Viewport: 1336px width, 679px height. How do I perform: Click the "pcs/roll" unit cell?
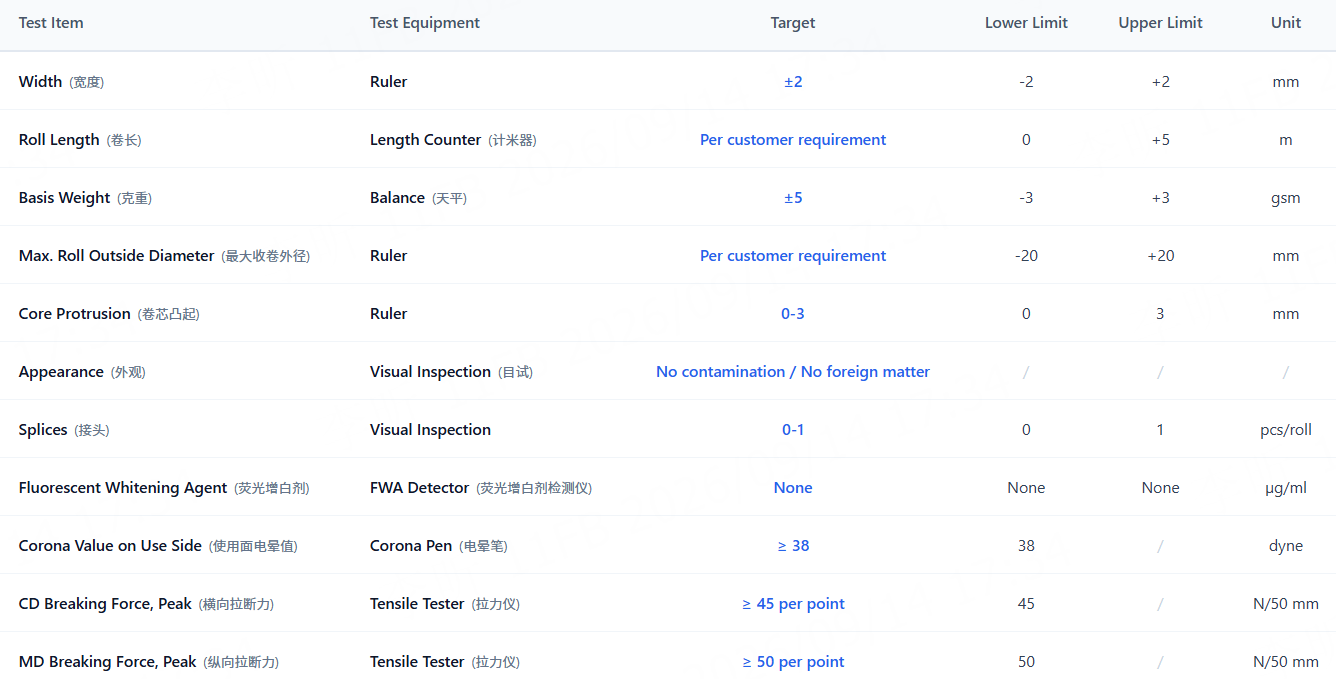(1286, 430)
